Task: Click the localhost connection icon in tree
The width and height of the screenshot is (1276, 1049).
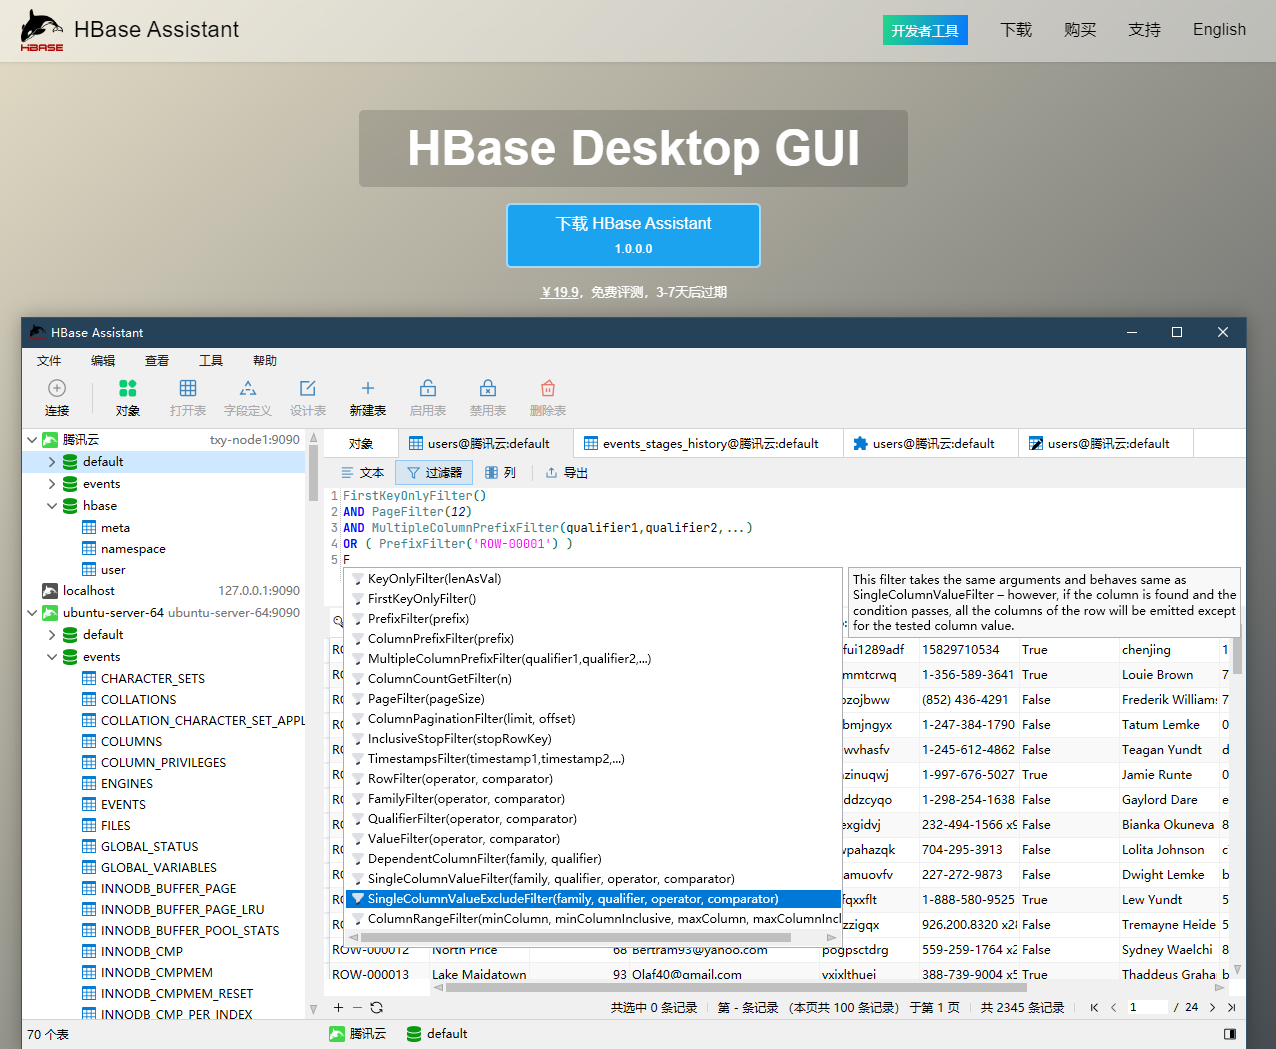Action: tap(50, 591)
